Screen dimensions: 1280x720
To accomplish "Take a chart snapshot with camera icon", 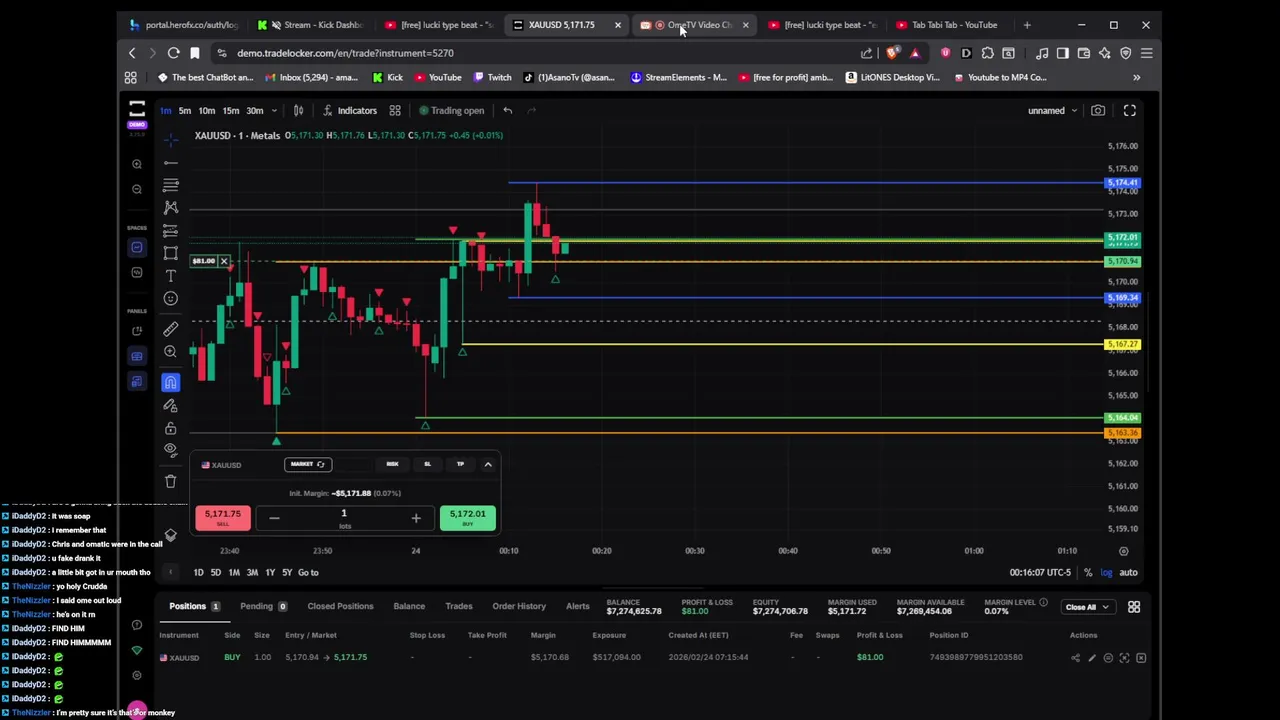I will click(1098, 111).
